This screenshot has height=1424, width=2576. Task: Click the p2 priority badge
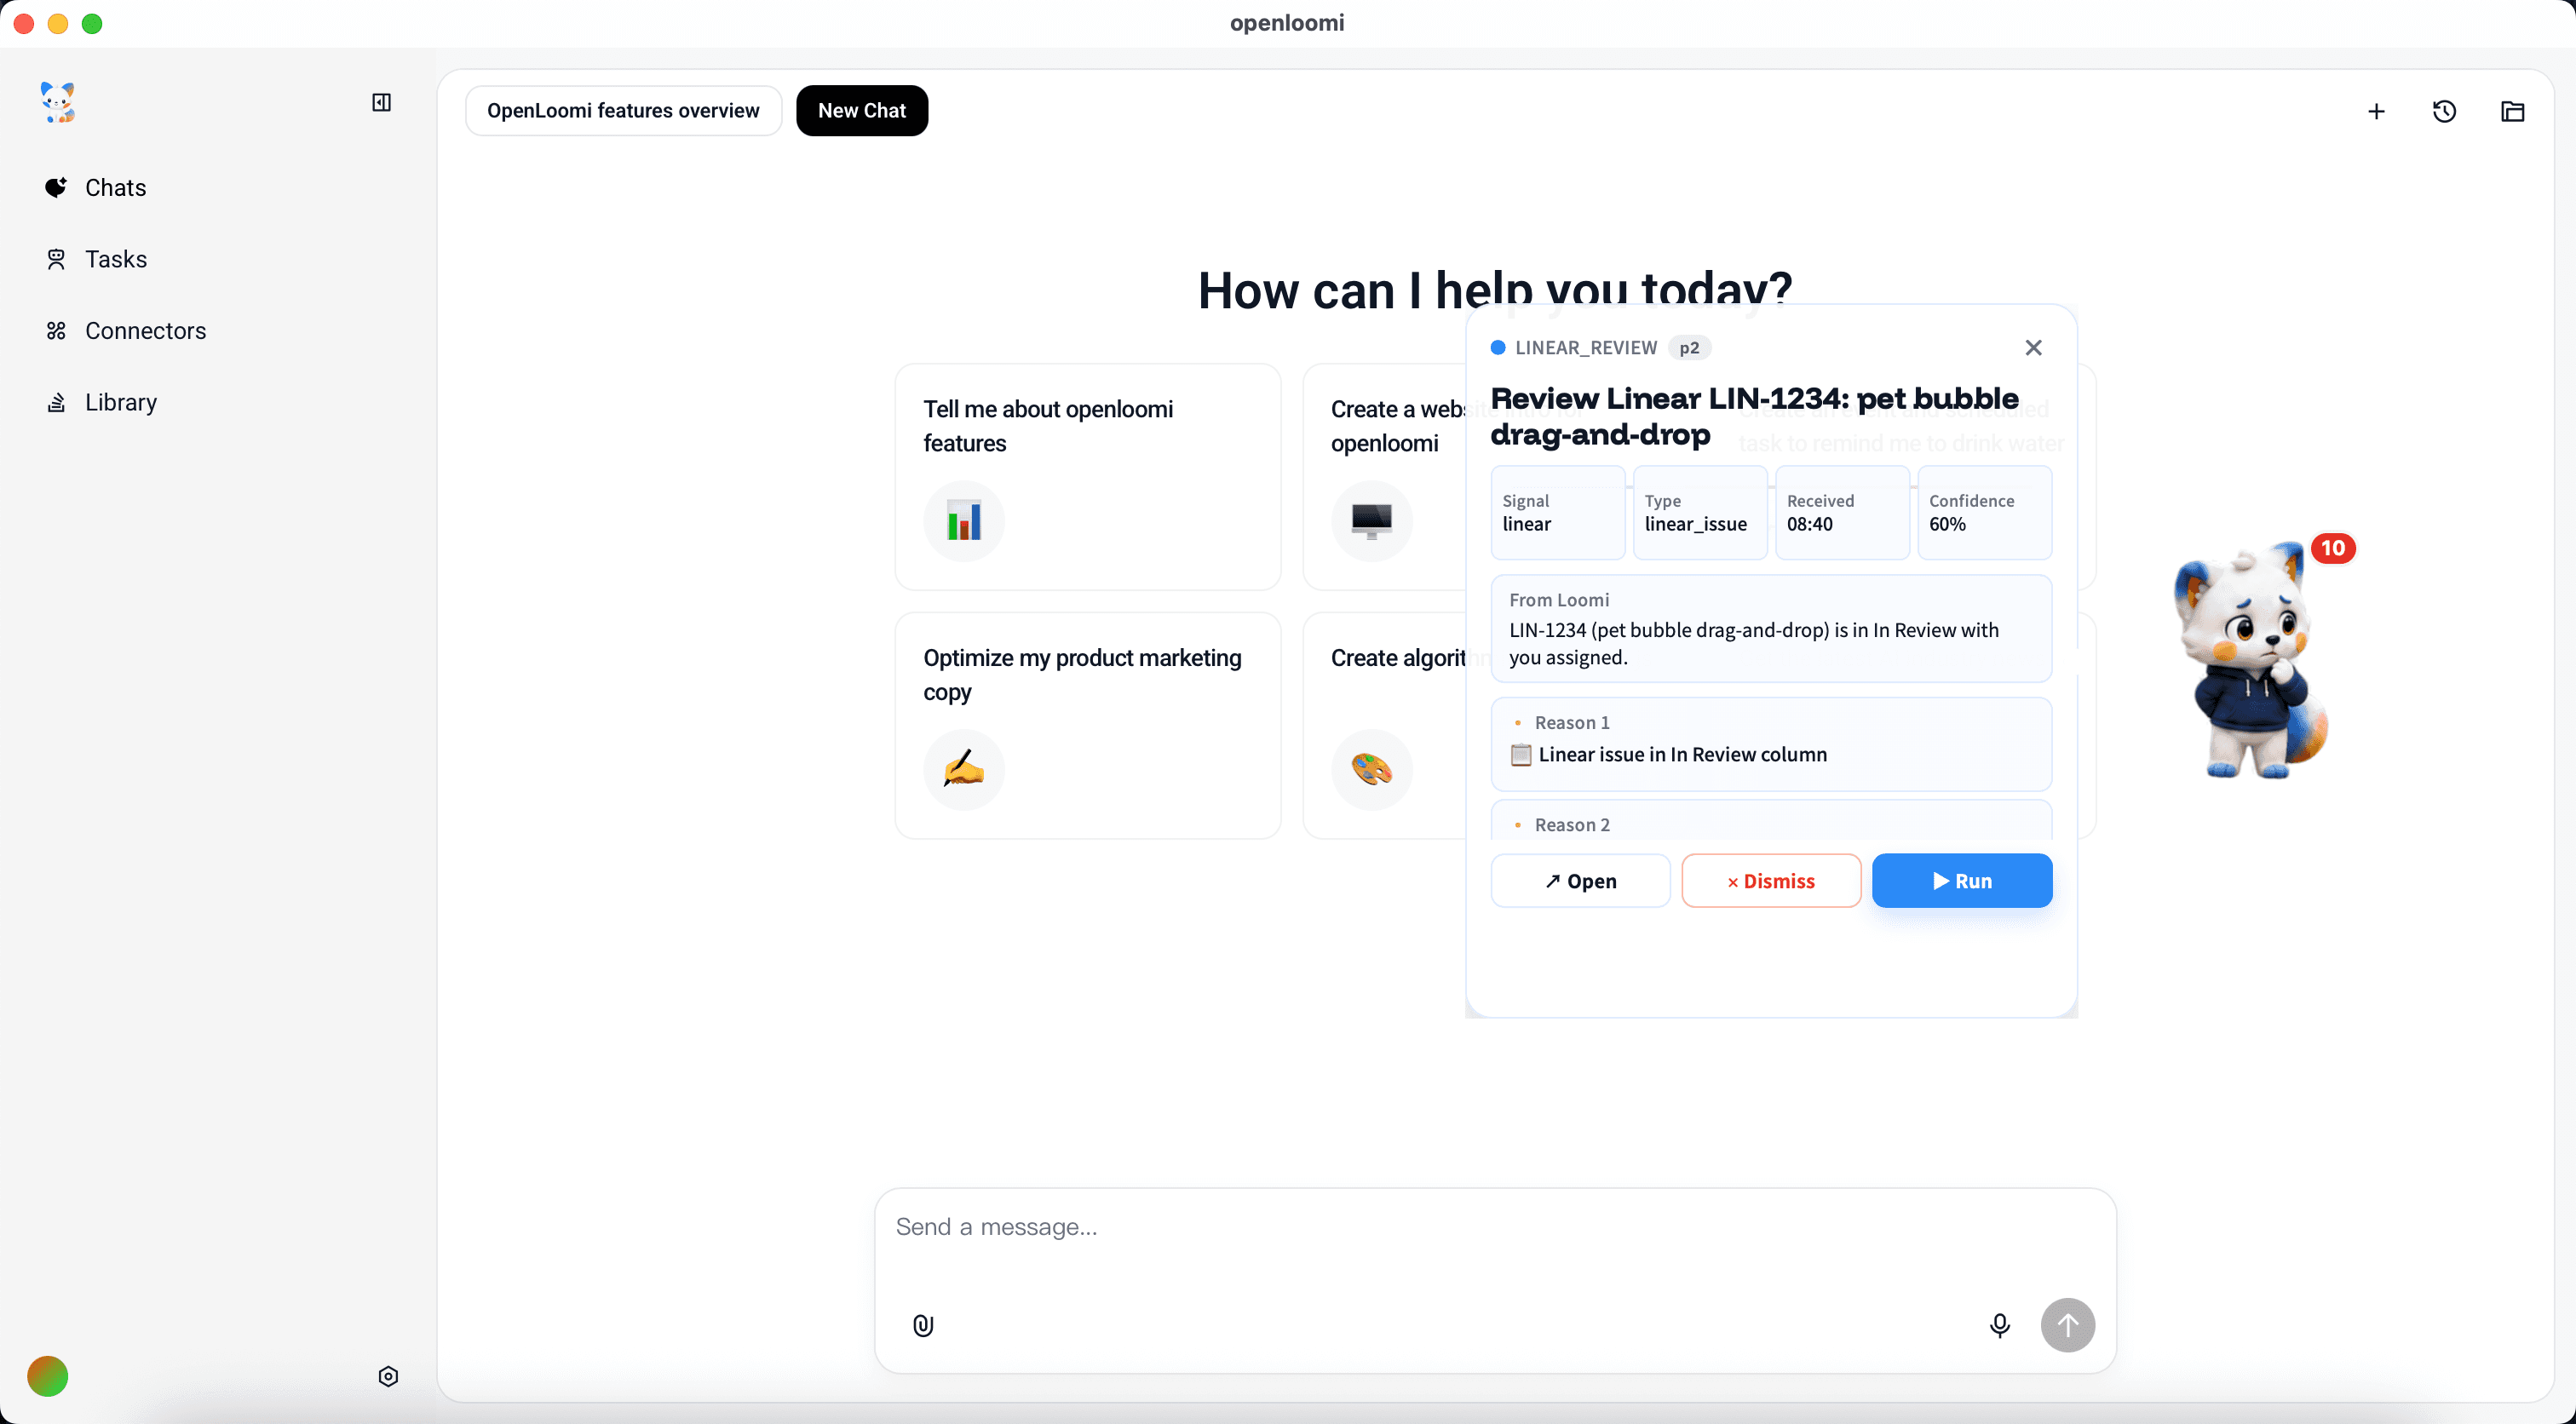pyautogui.click(x=1689, y=347)
